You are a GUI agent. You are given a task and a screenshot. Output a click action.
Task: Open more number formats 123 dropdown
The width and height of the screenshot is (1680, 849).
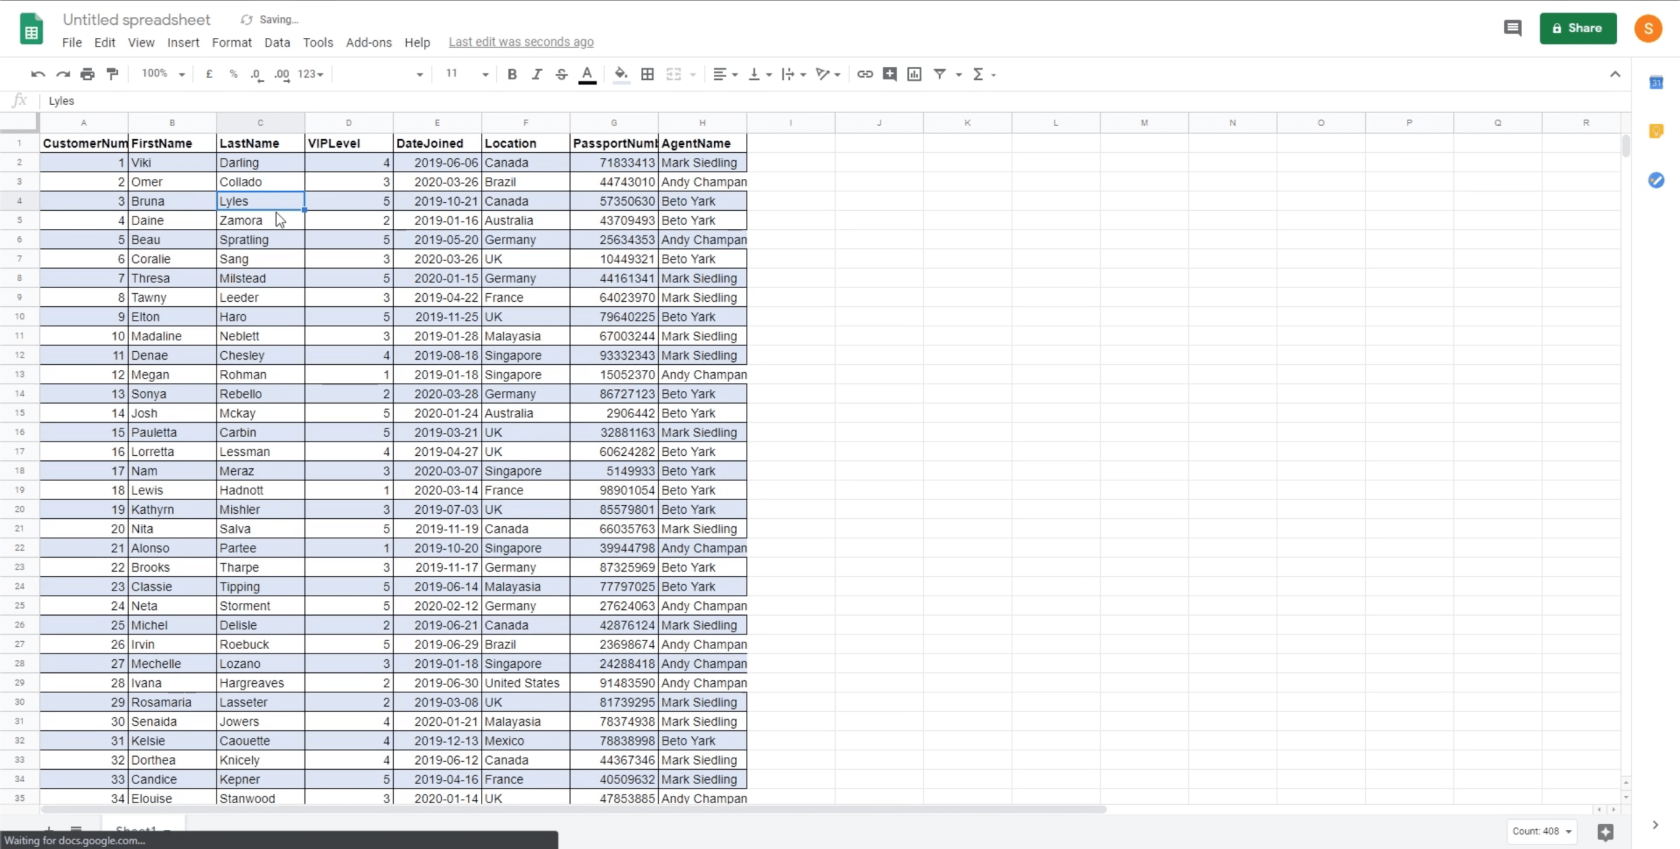point(311,74)
